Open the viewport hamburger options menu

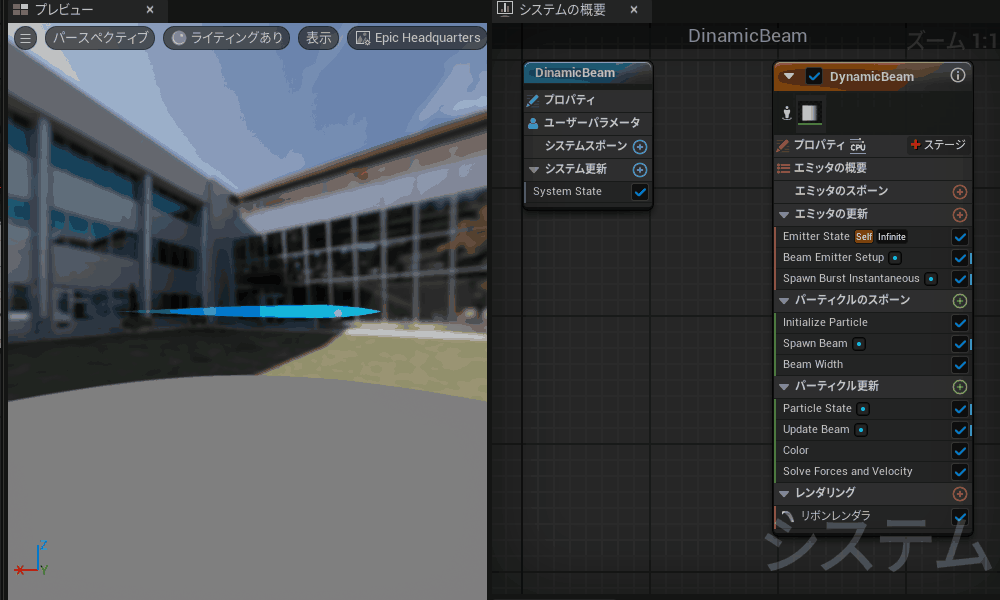(26, 38)
